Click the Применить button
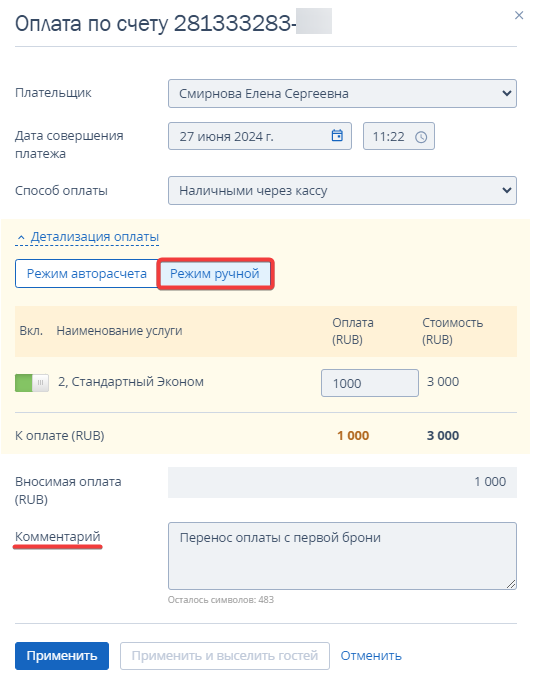 click(x=62, y=656)
